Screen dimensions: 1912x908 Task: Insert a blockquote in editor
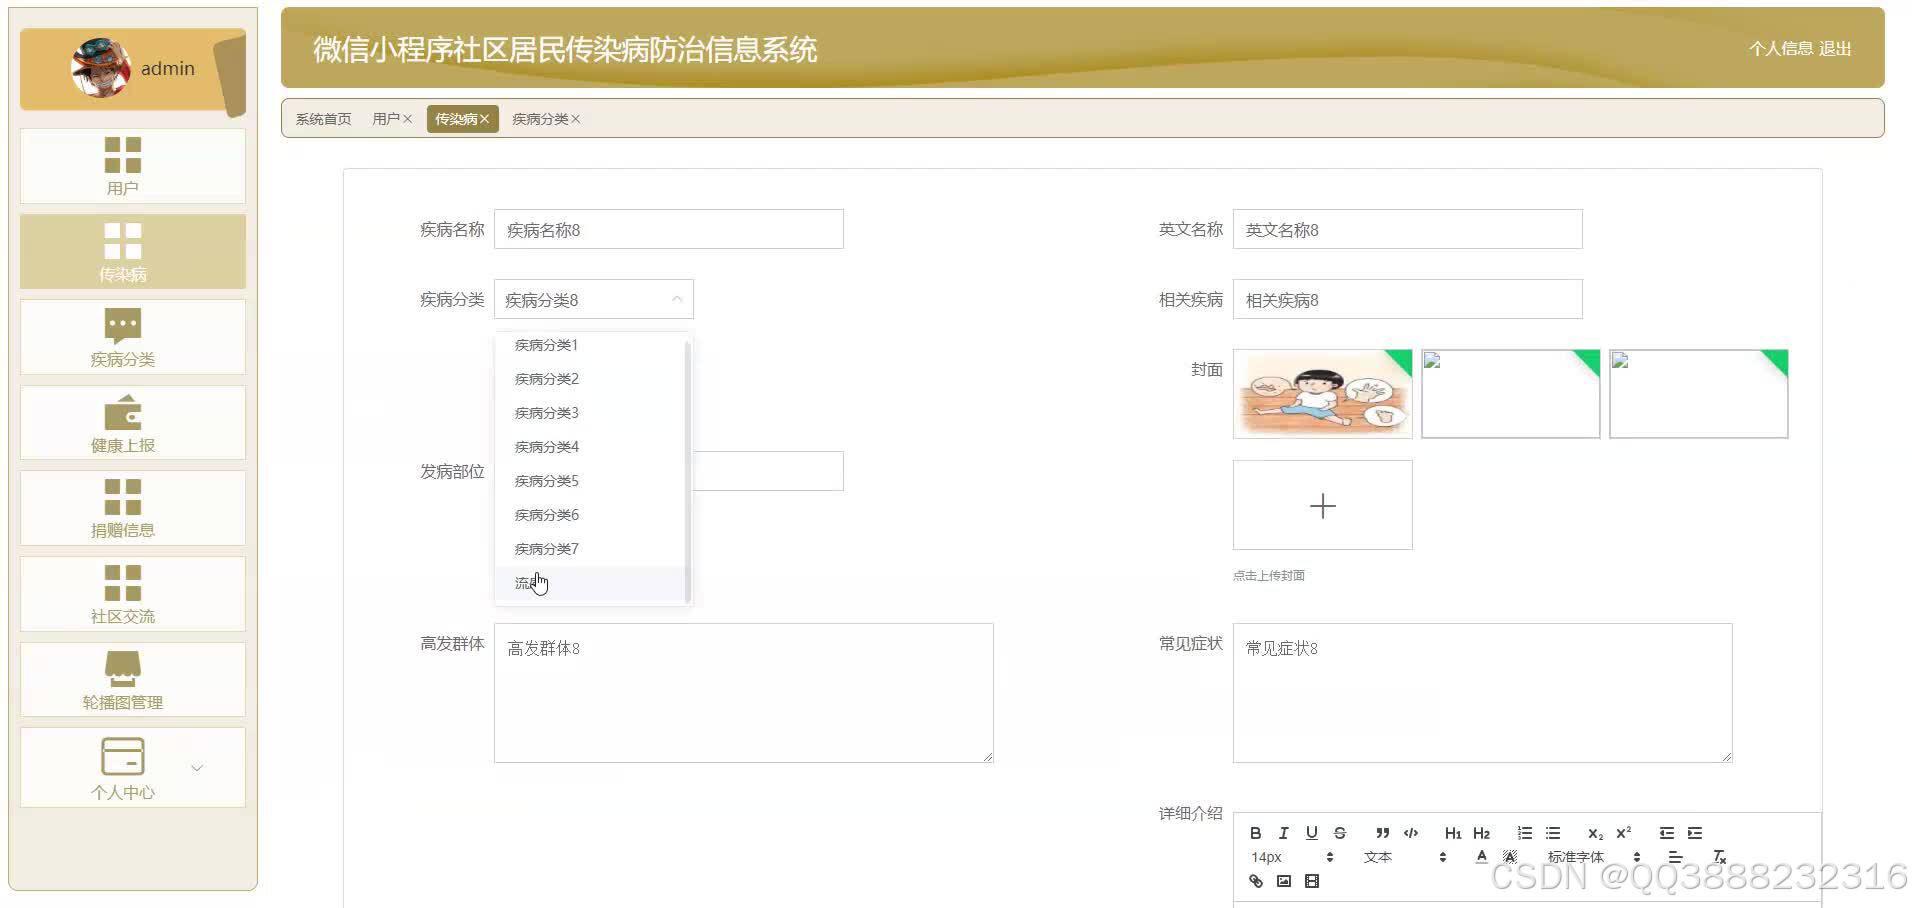[x=1382, y=833]
